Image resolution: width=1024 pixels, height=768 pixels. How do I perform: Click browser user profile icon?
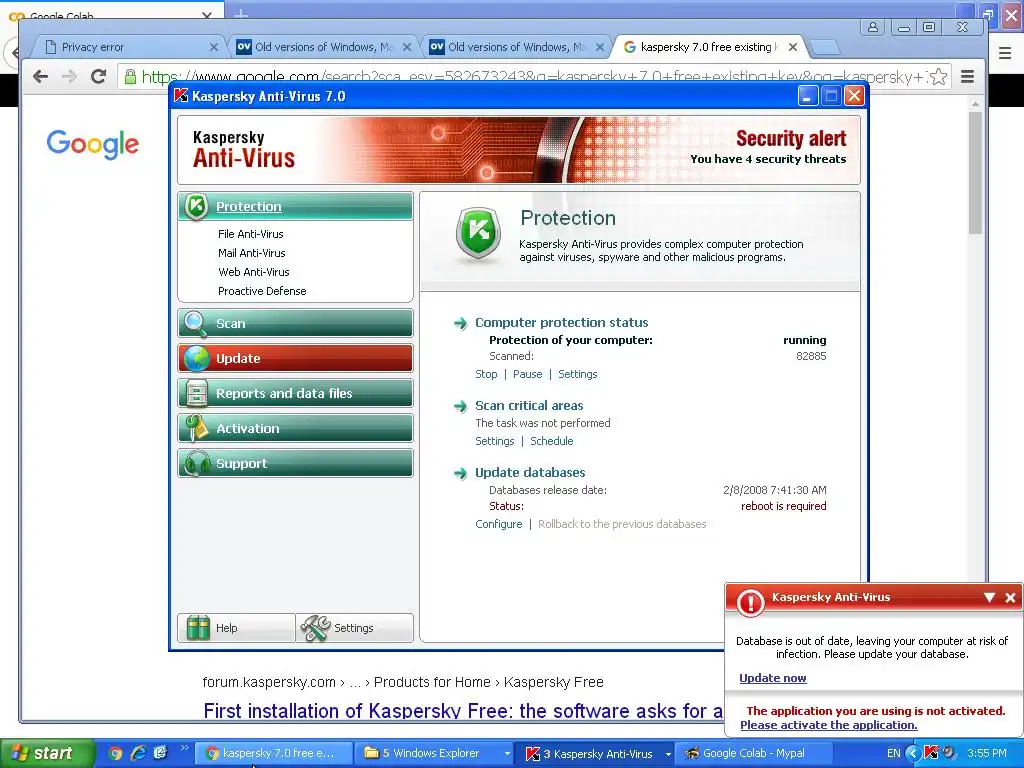click(872, 27)
